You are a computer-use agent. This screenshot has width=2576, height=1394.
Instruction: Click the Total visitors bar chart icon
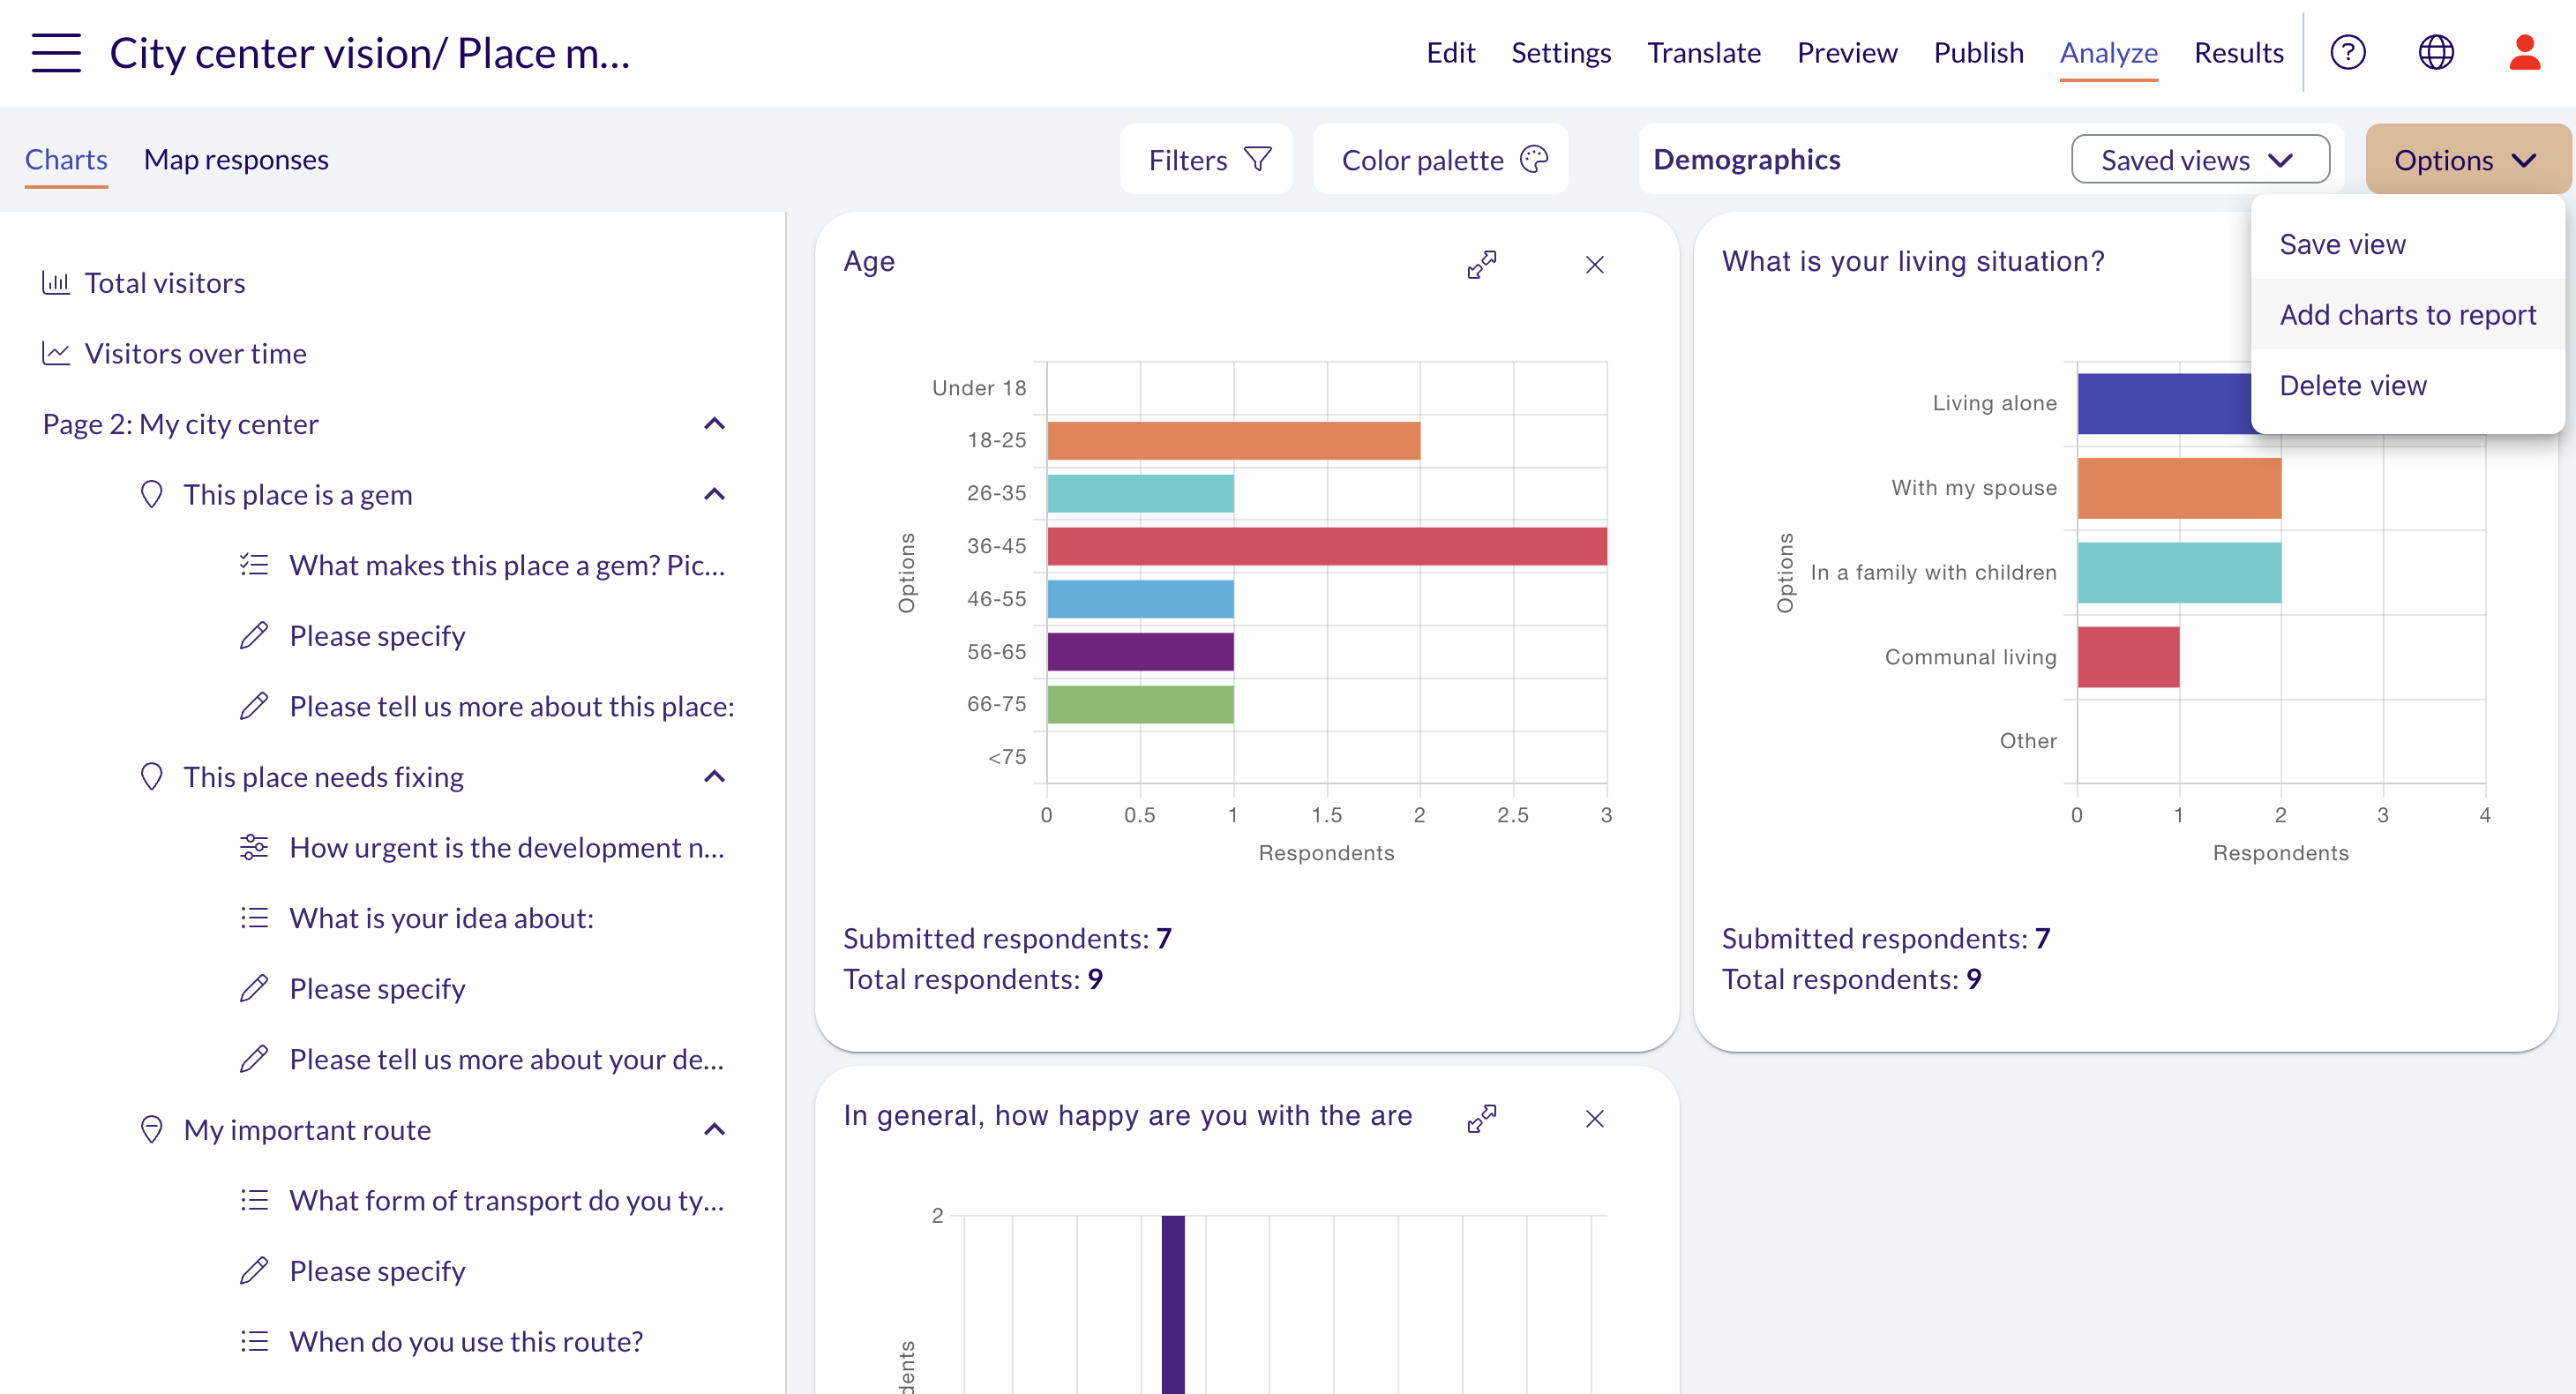tap(55, 283)
